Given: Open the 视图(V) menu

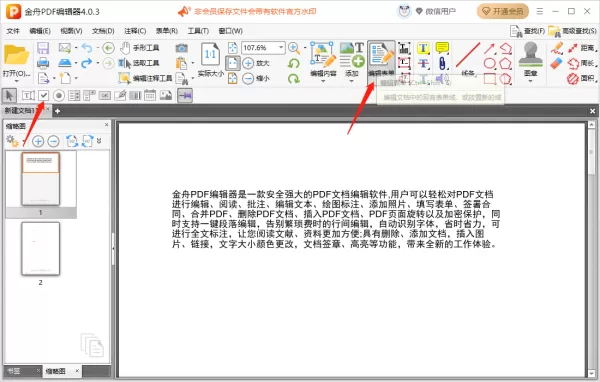Looking at the screenshot, I should click(x=71, y=31).
